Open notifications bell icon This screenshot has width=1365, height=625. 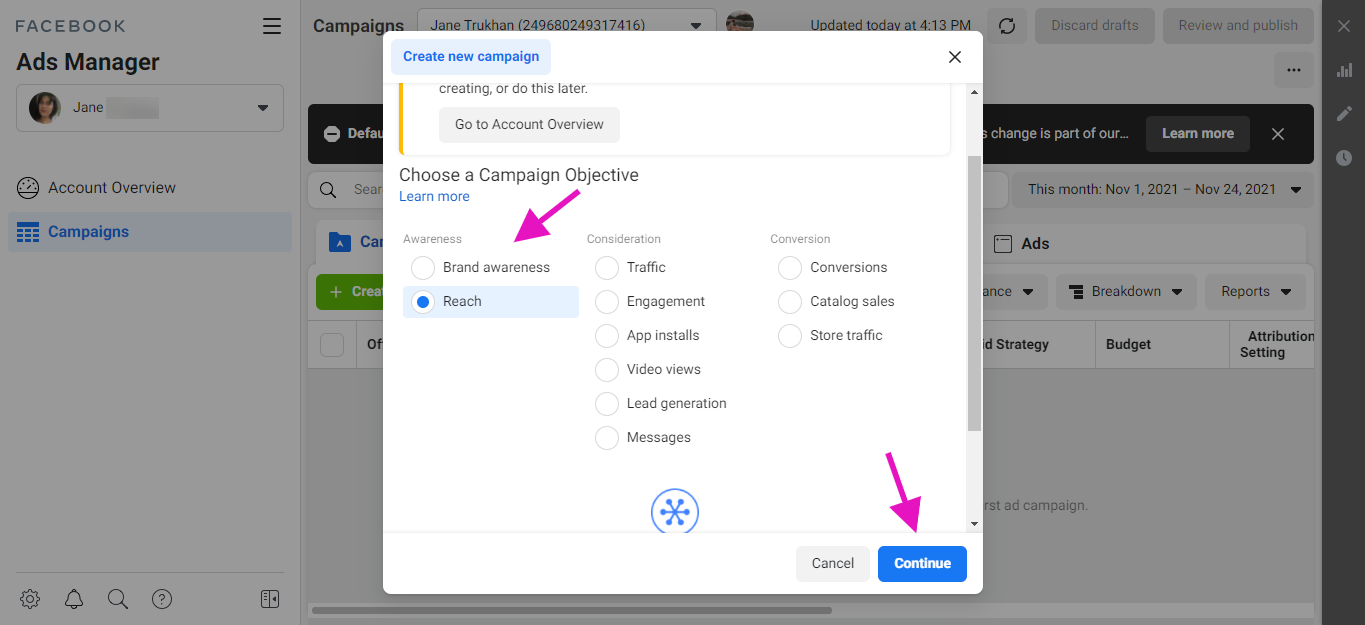[74, 599]
